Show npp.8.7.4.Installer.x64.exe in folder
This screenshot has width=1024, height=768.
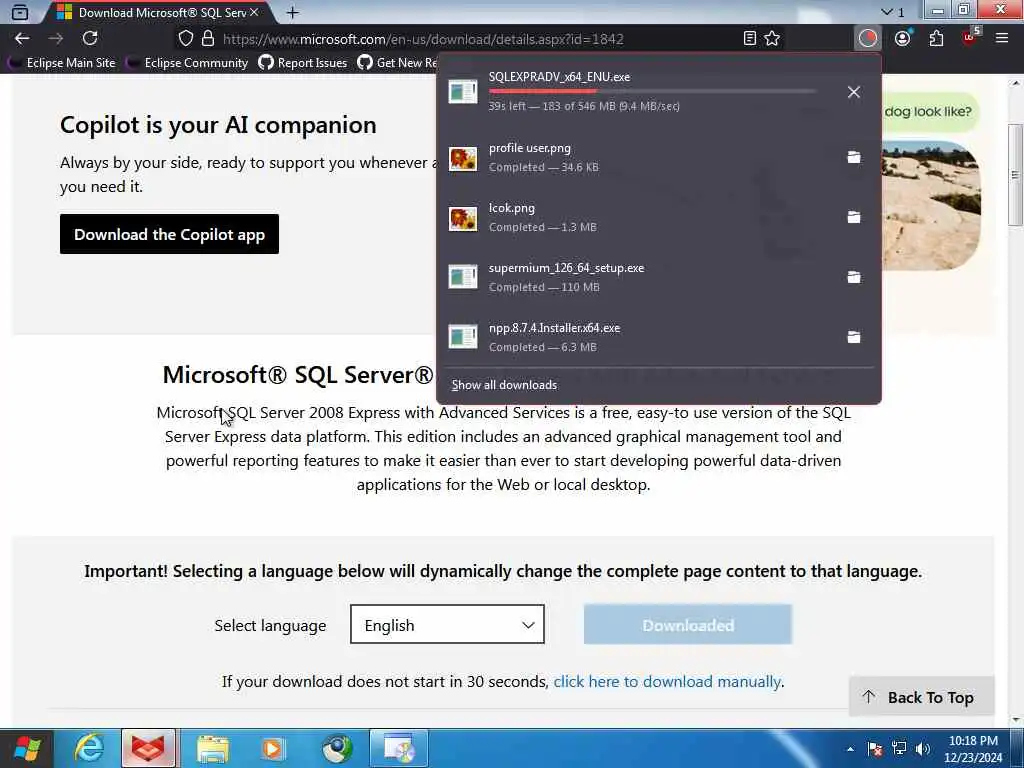coord(854,337)
